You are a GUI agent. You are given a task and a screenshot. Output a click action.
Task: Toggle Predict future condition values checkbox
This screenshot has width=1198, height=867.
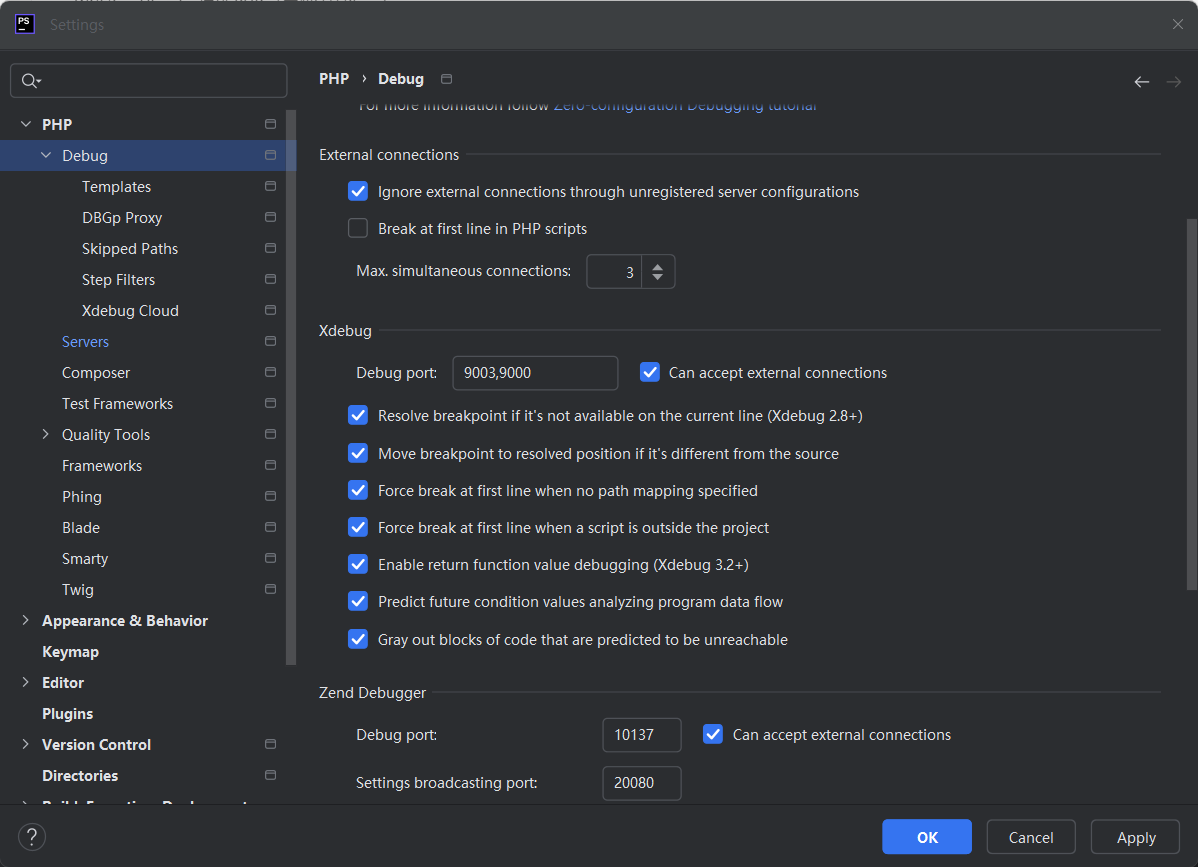(x=358, y=601)
